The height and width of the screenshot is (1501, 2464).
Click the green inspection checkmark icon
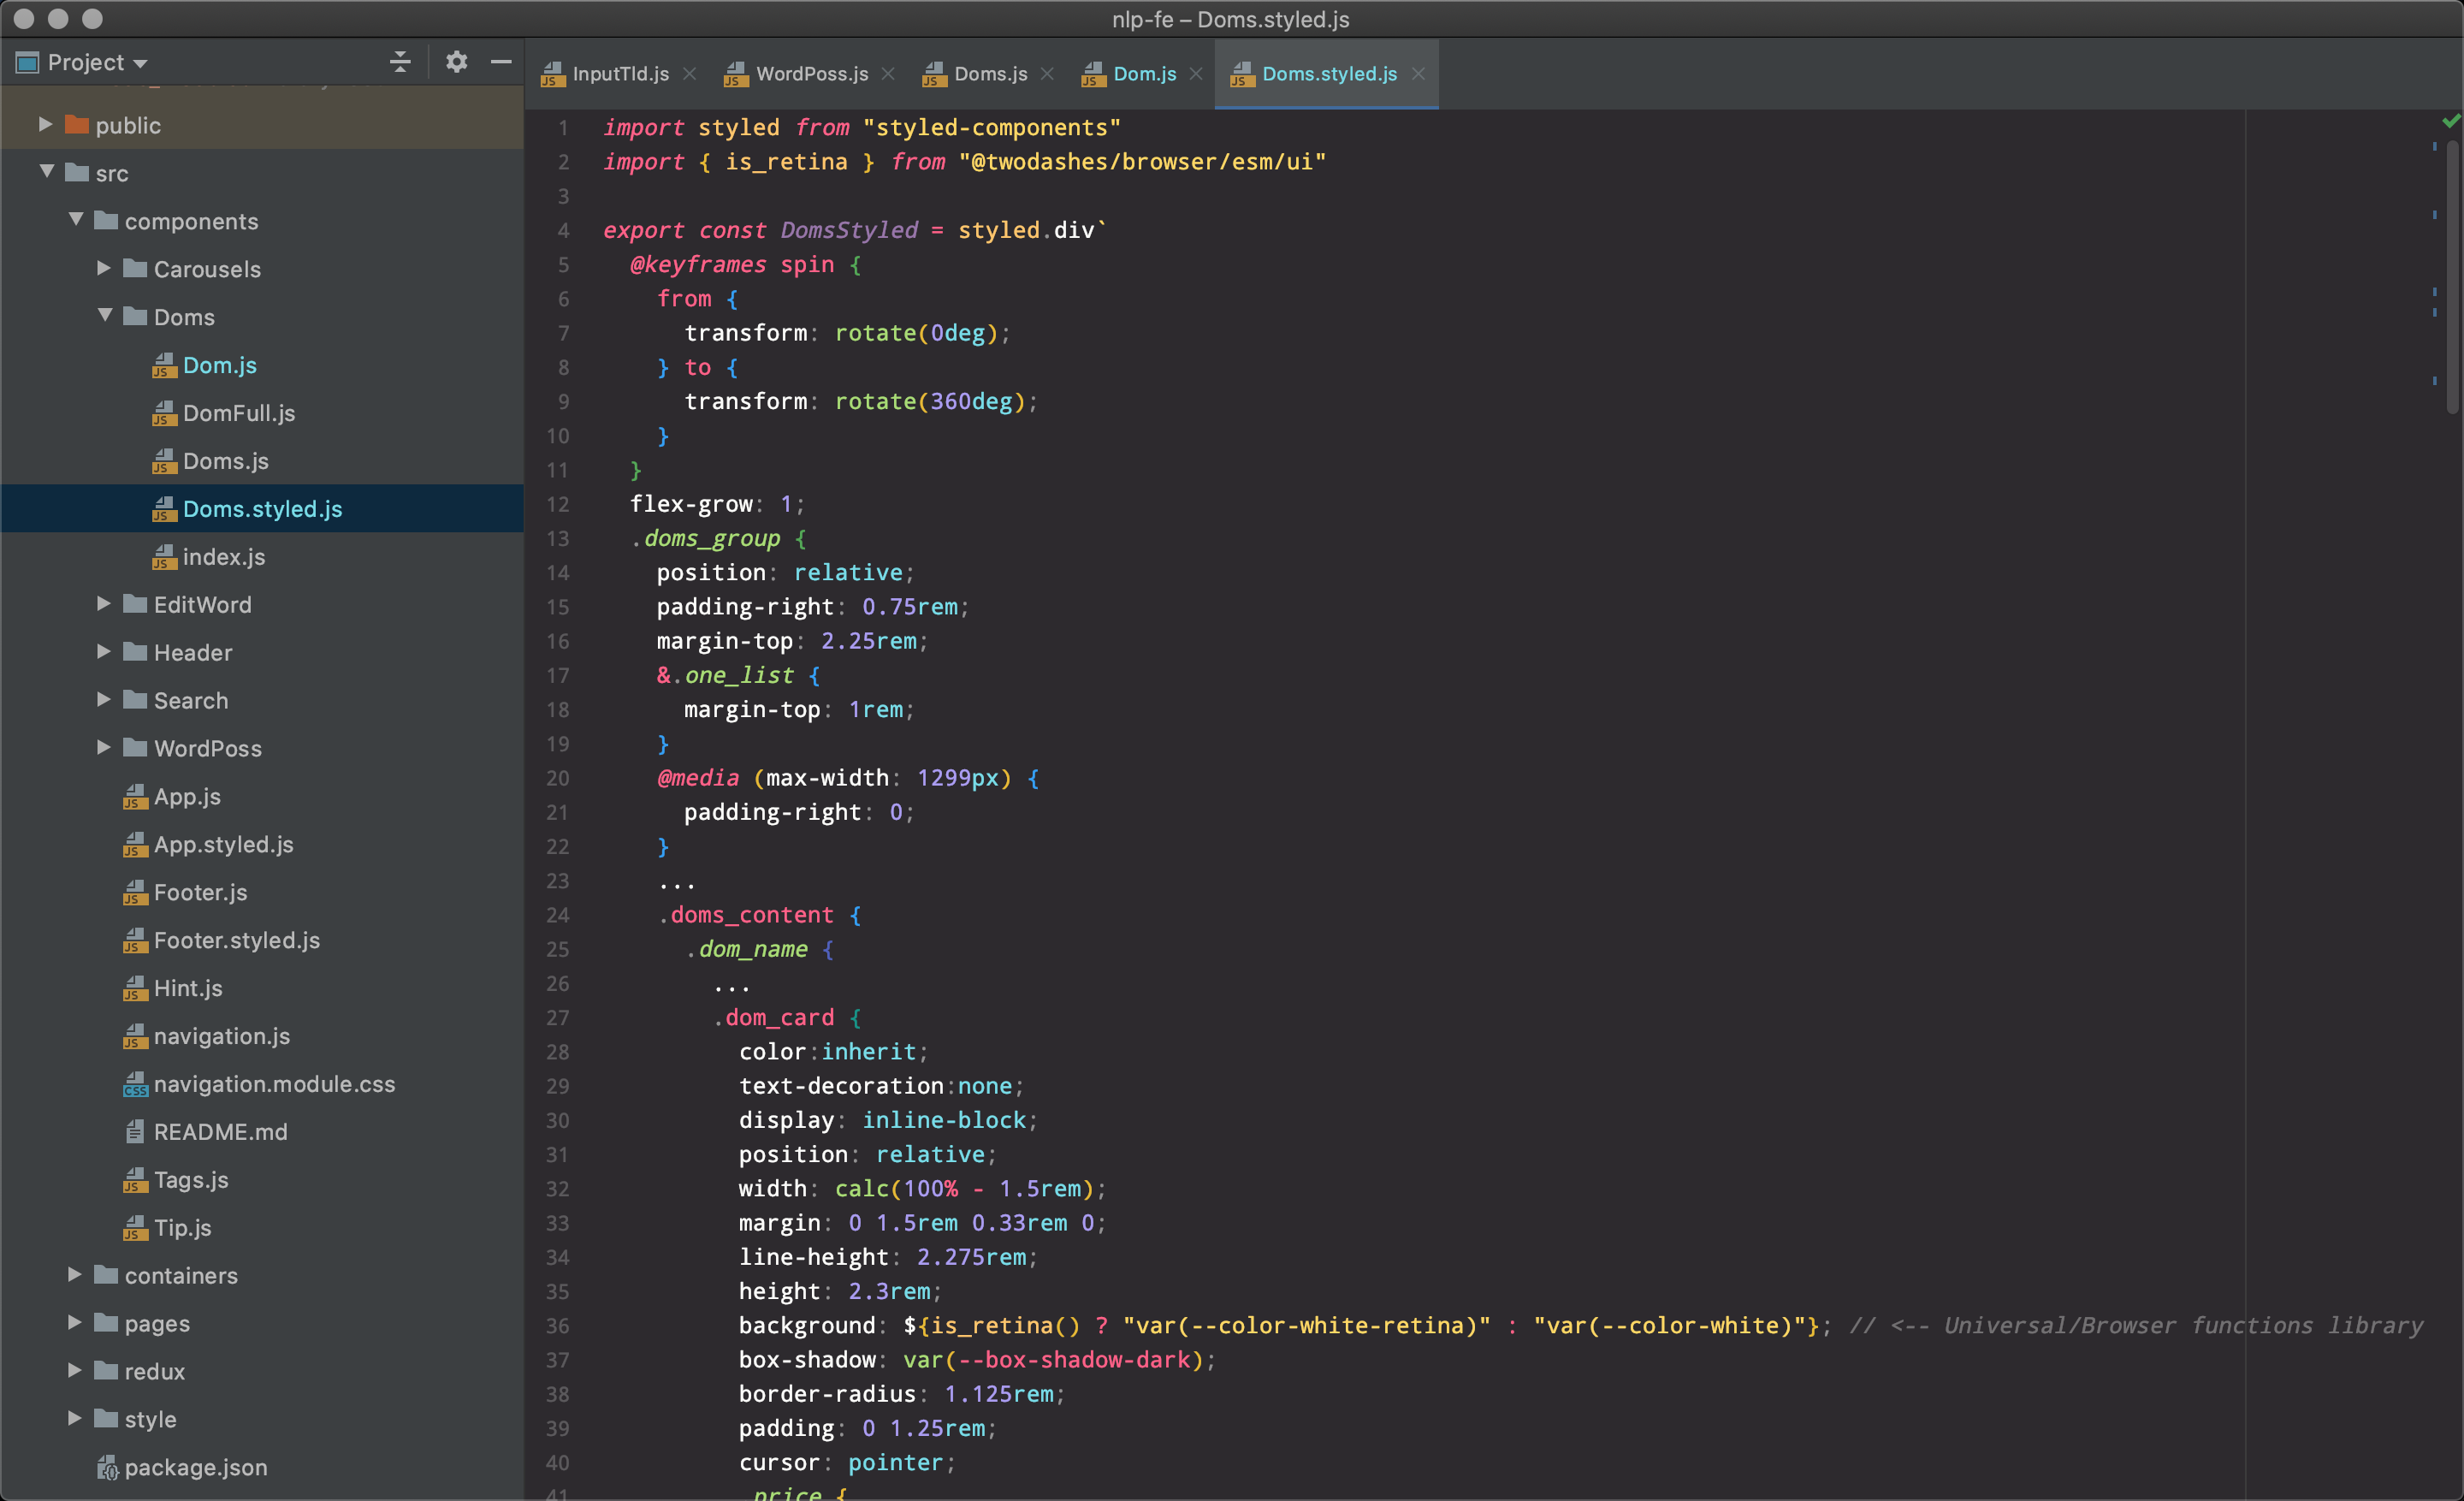point(2450,122)
